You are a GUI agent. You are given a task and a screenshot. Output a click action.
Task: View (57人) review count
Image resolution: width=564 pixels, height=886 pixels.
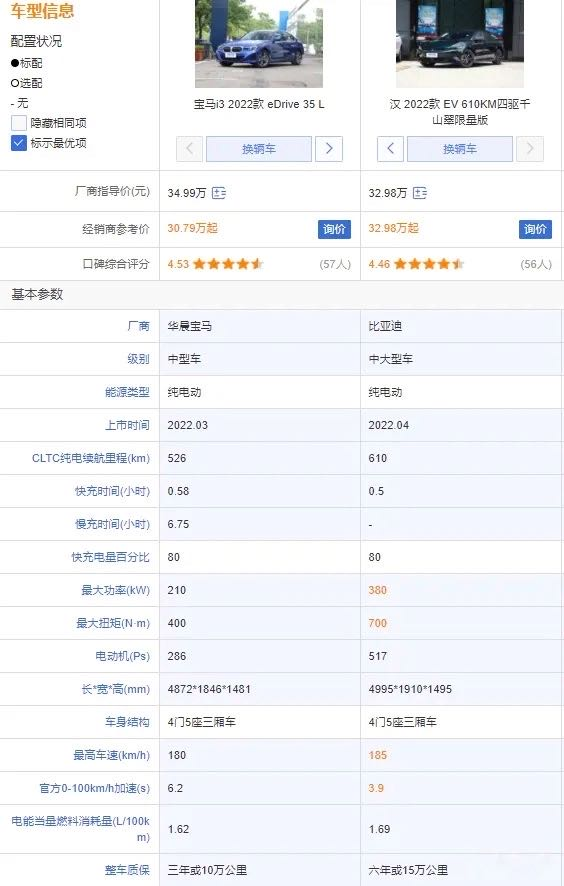tap(335, 264)
